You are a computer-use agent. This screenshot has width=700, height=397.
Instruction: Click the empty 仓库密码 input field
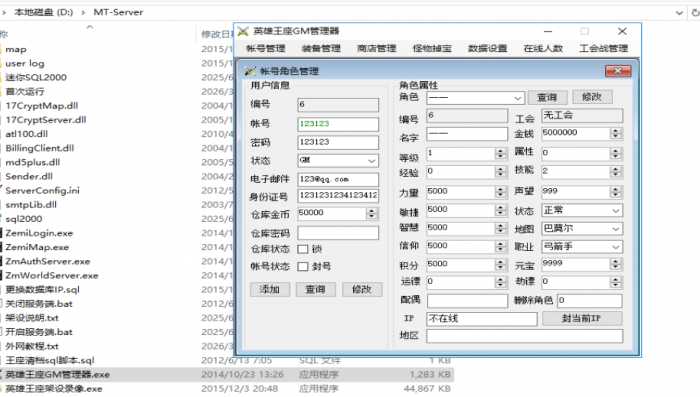(338, 233)
